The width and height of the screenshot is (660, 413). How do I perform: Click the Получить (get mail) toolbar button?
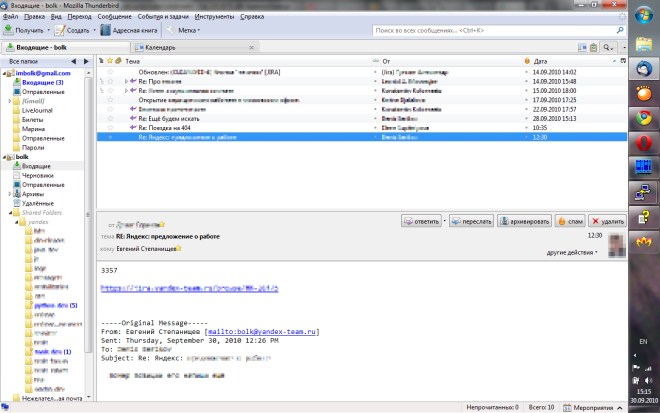click(23, 30)
